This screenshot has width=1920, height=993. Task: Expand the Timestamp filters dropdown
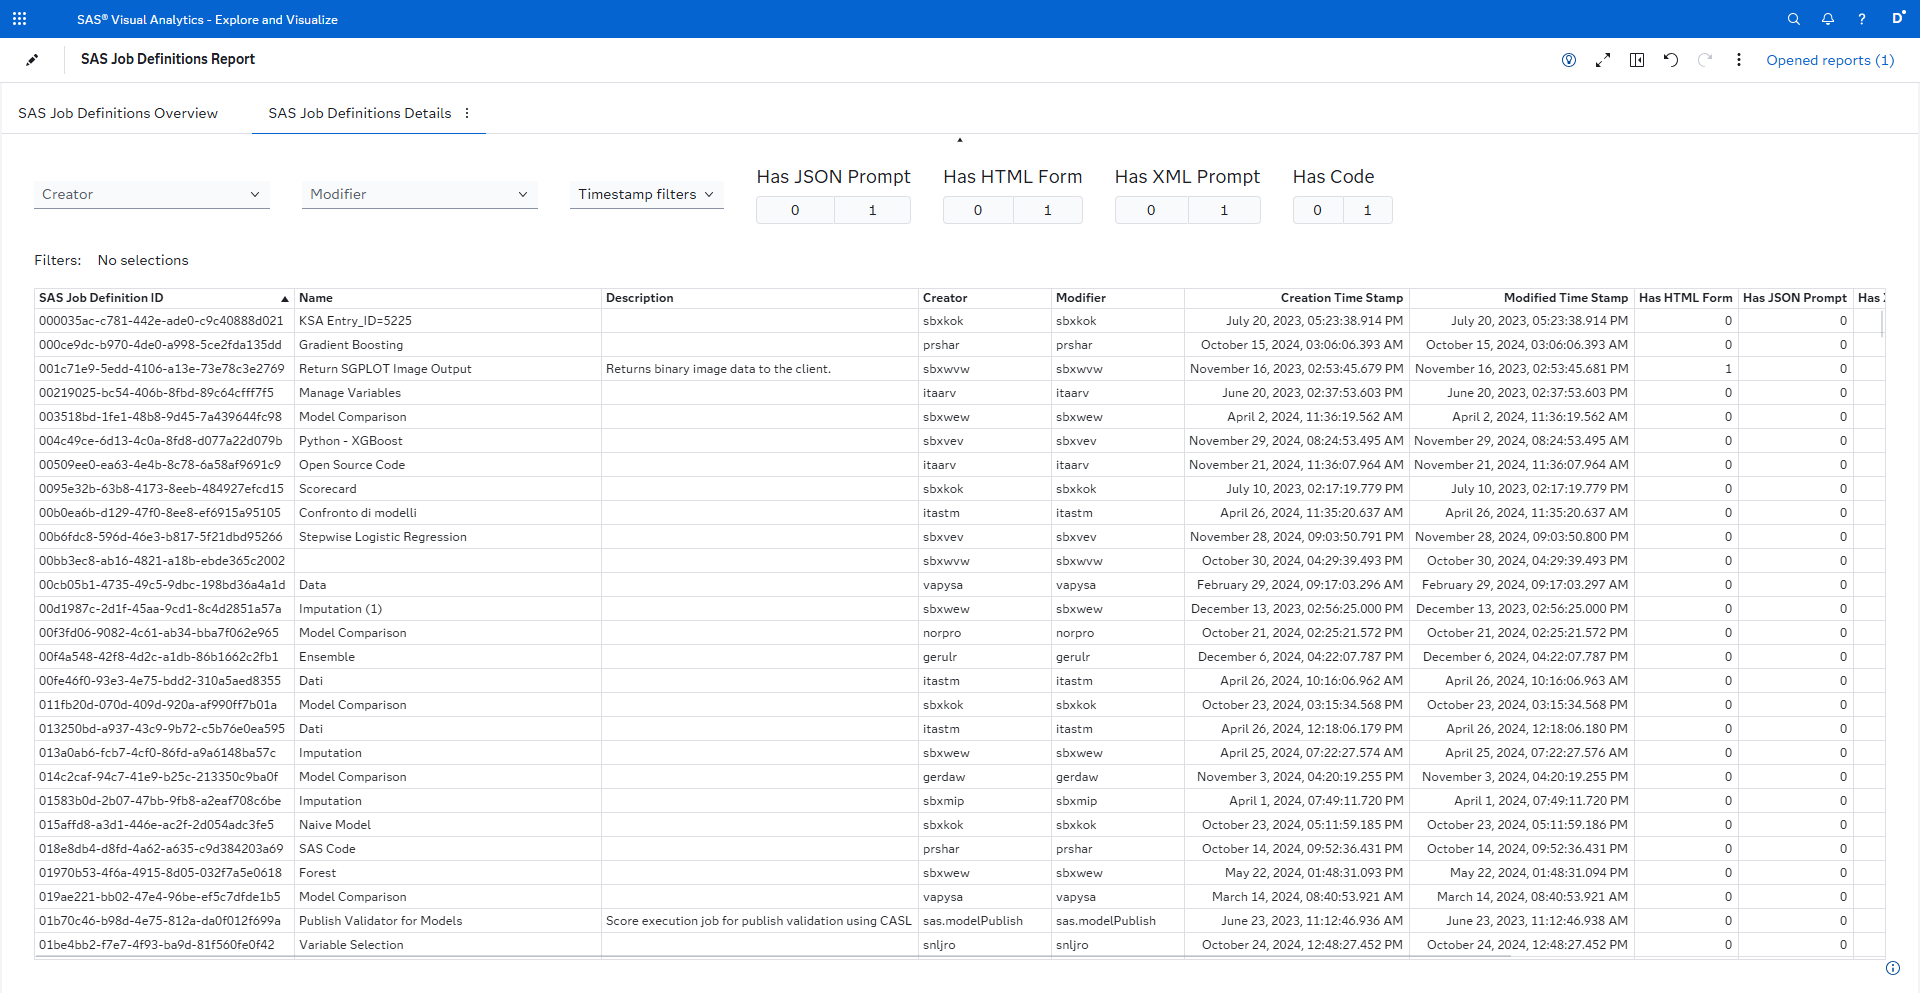646,194
